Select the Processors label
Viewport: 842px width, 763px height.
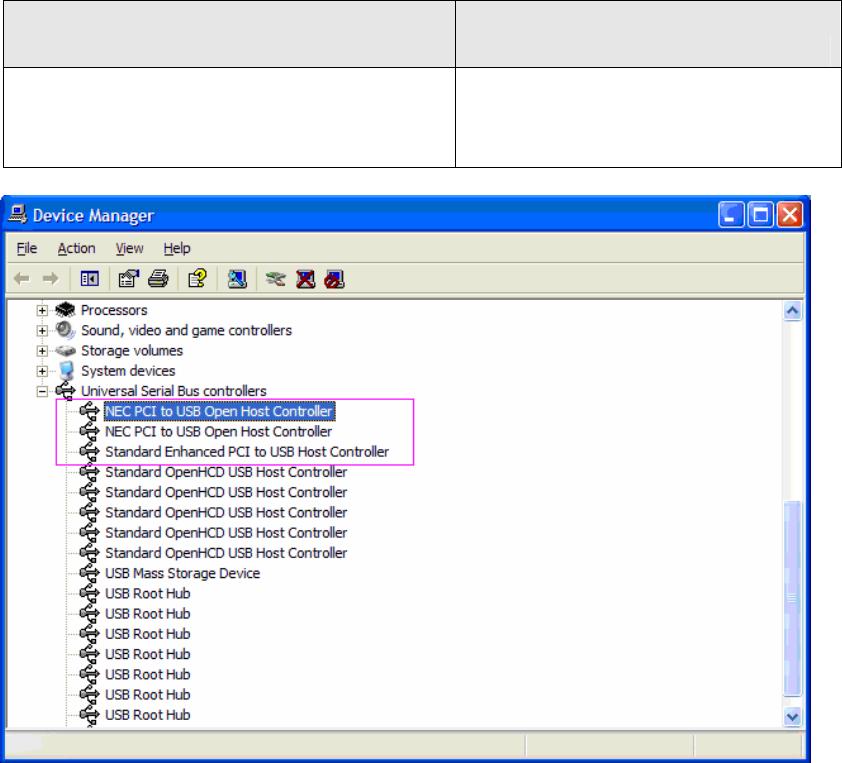pos(114,310)
